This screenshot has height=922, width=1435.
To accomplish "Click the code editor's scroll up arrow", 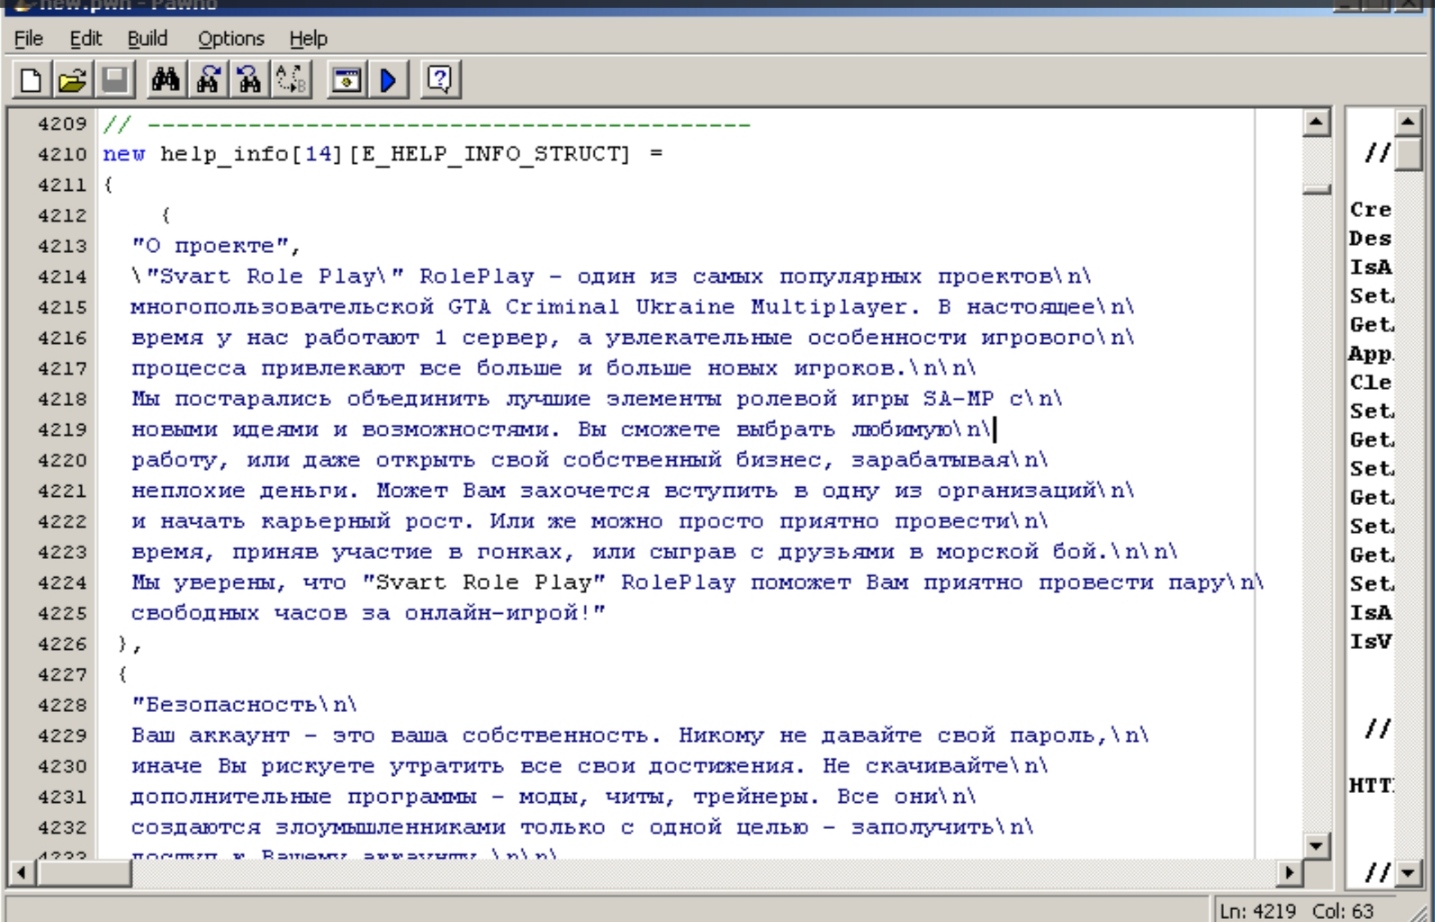I will point(1316,122).
